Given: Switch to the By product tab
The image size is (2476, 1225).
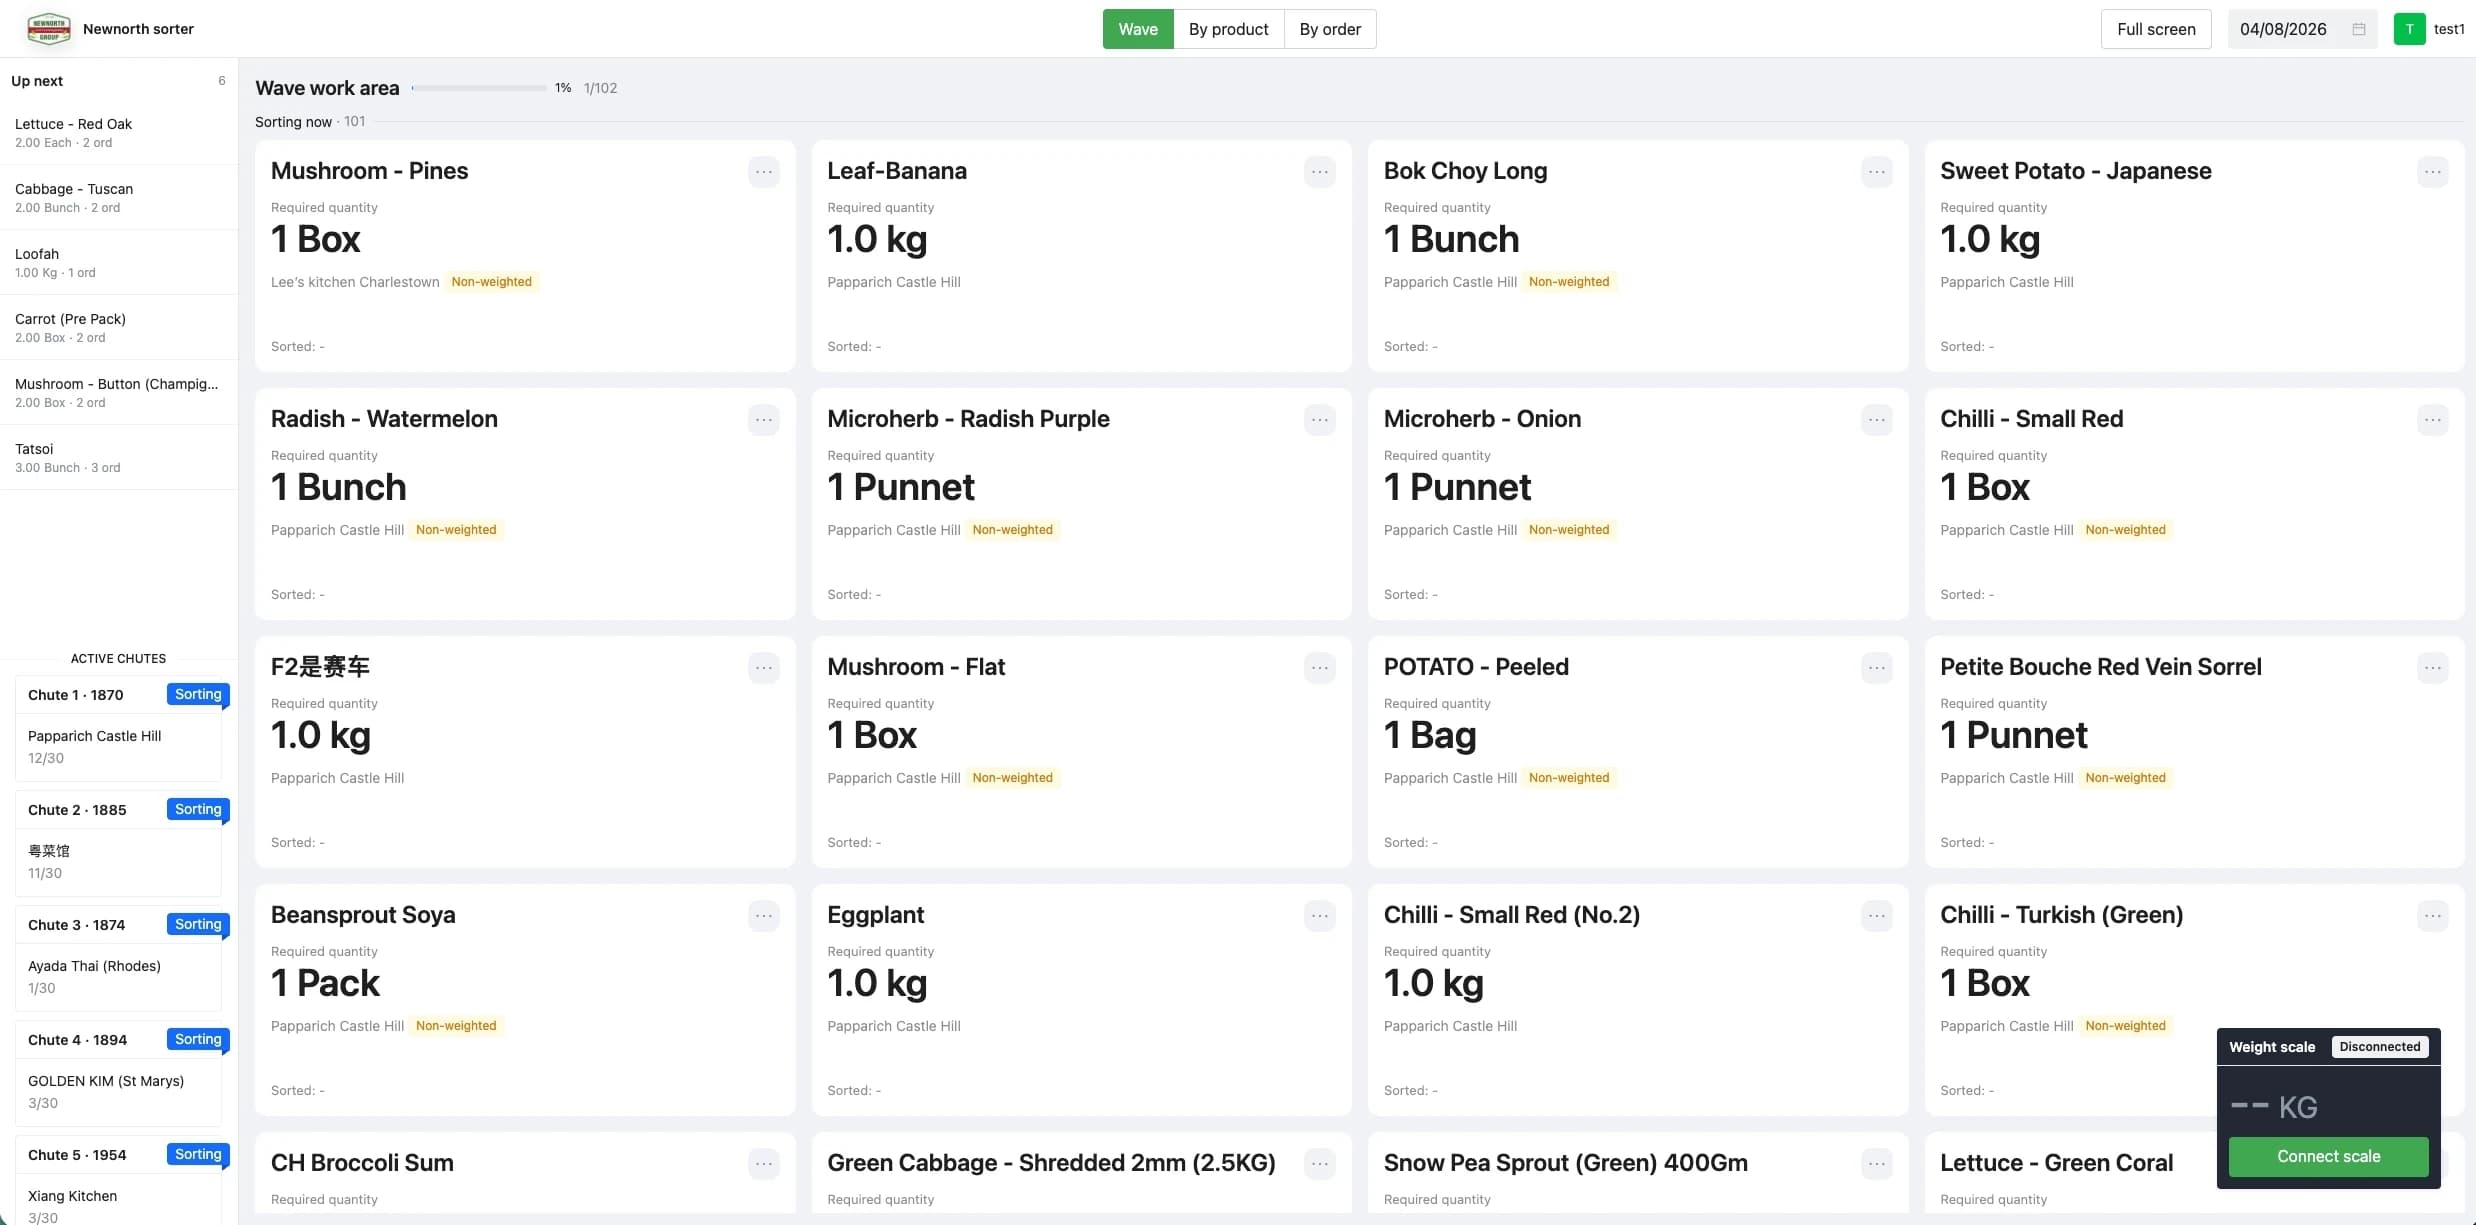Looking at the screenshot, I should pos(1228,29).
